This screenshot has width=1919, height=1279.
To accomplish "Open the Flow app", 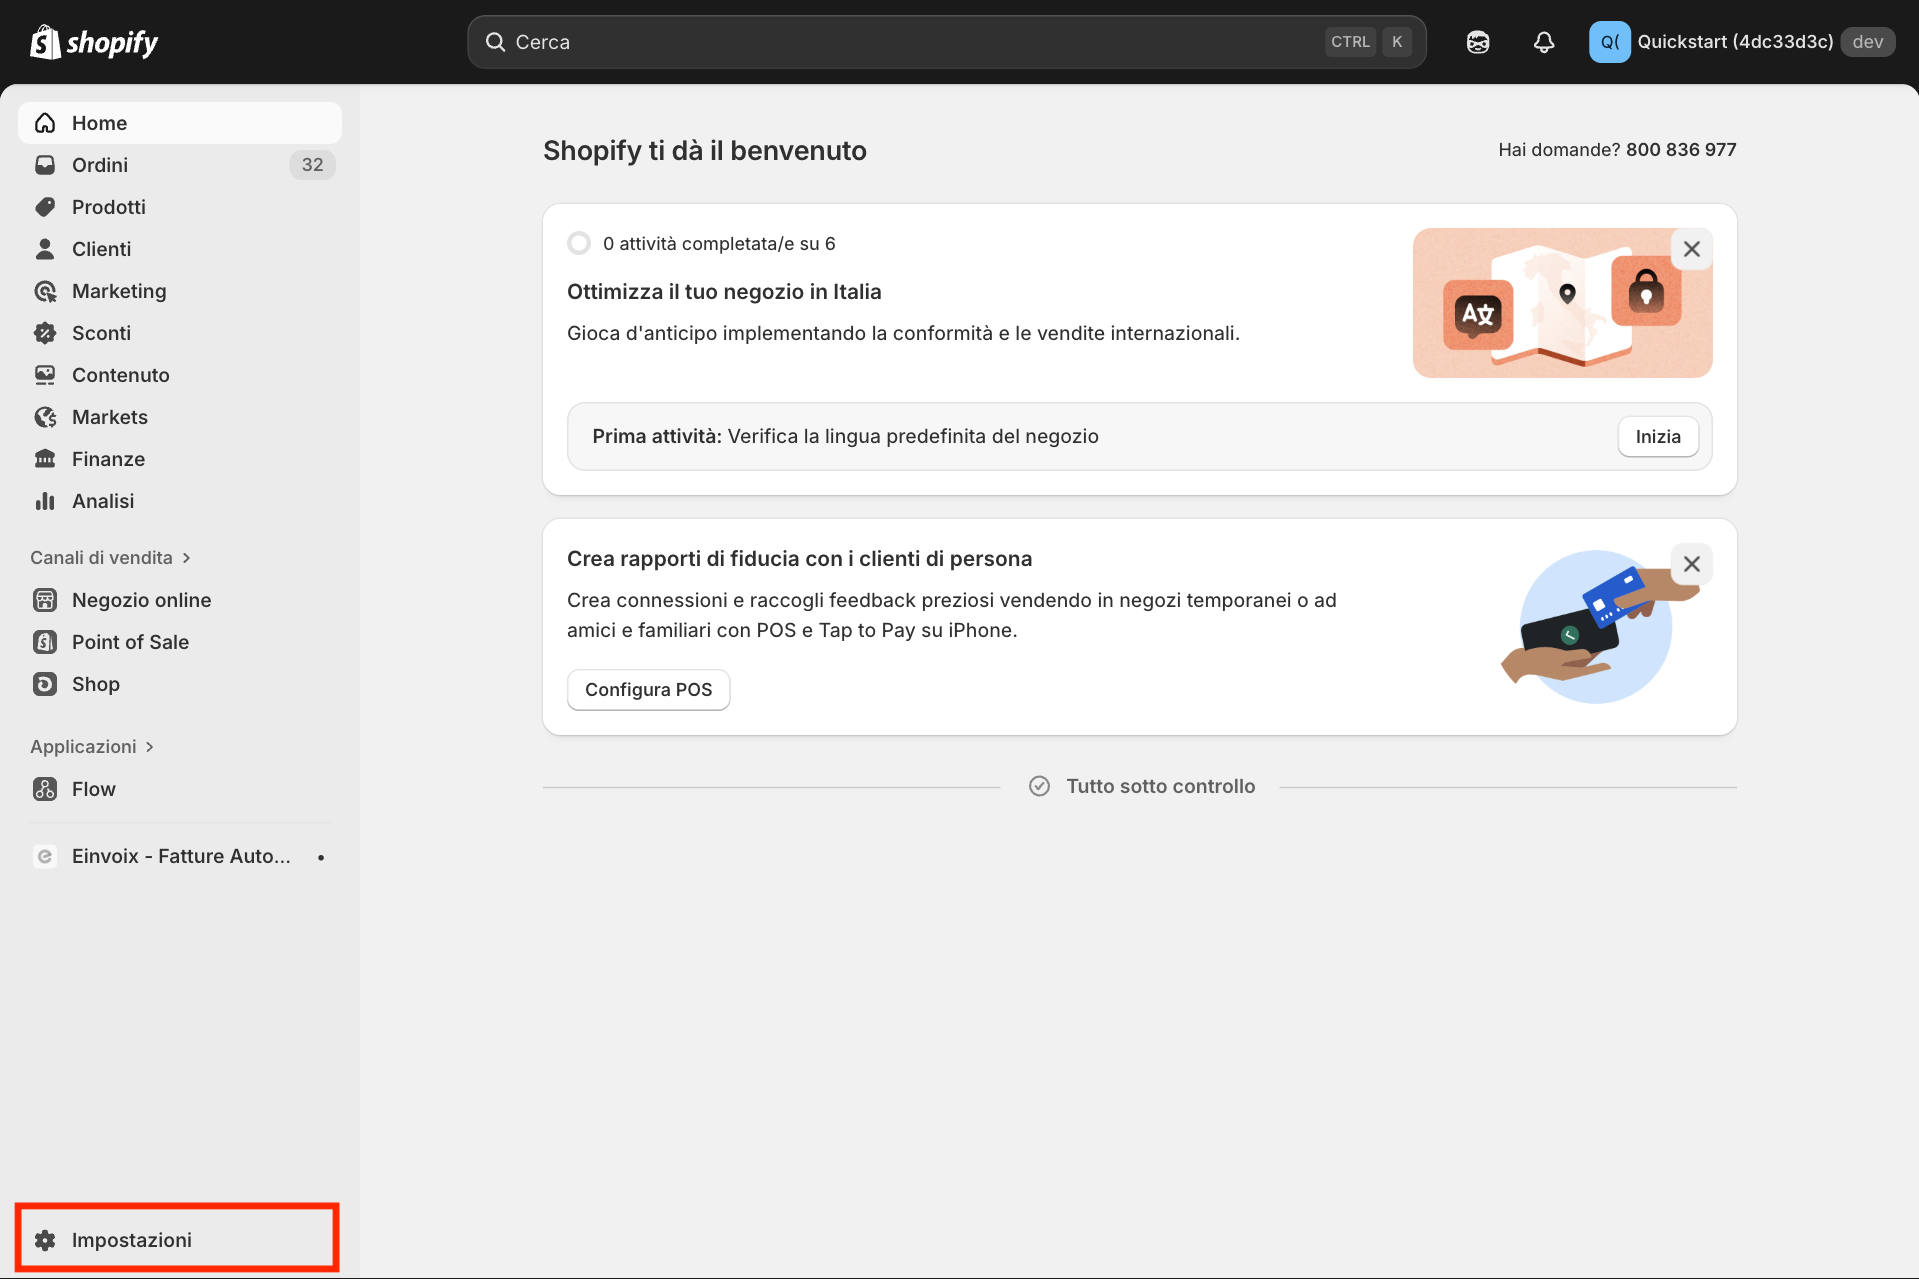I will click(x=93, y=788).
